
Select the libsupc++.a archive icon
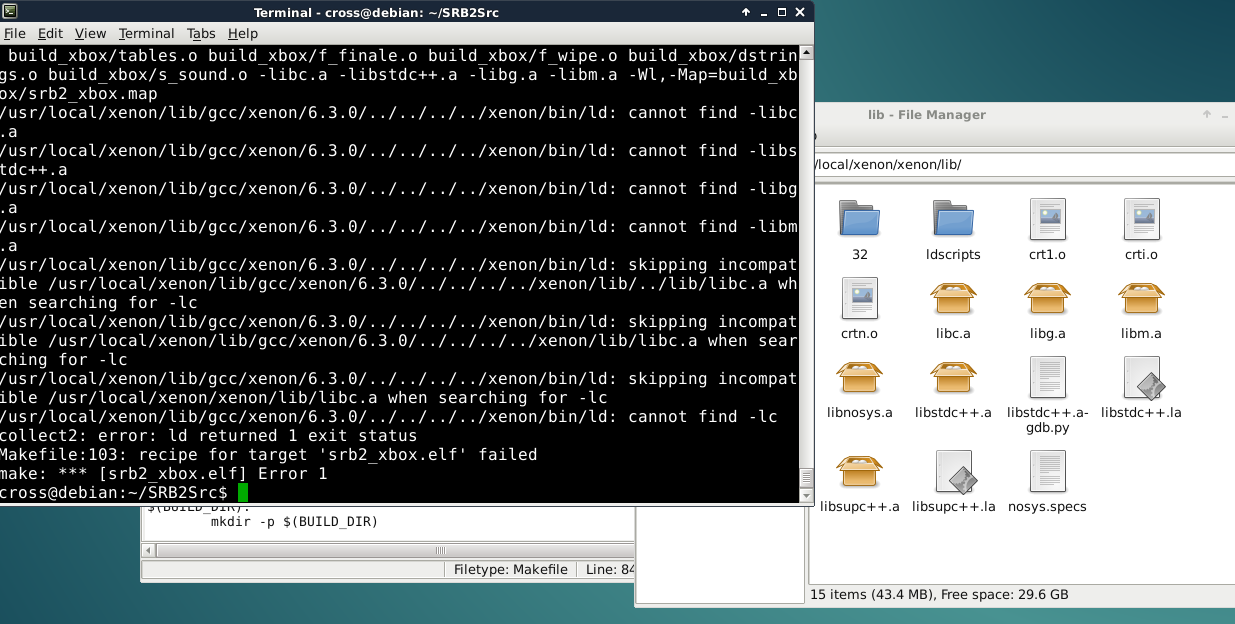pyautogui.click(x=860, y=471)
